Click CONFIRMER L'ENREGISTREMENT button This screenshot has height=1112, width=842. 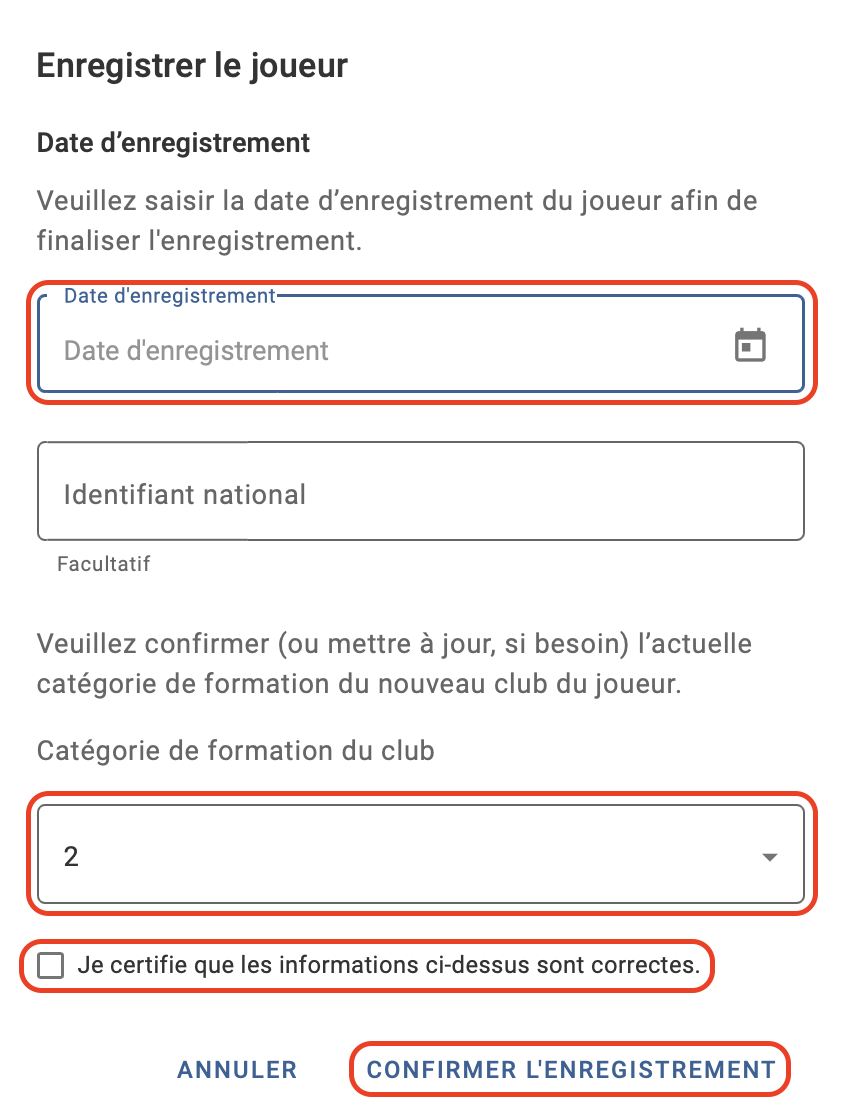[571, 1069]
